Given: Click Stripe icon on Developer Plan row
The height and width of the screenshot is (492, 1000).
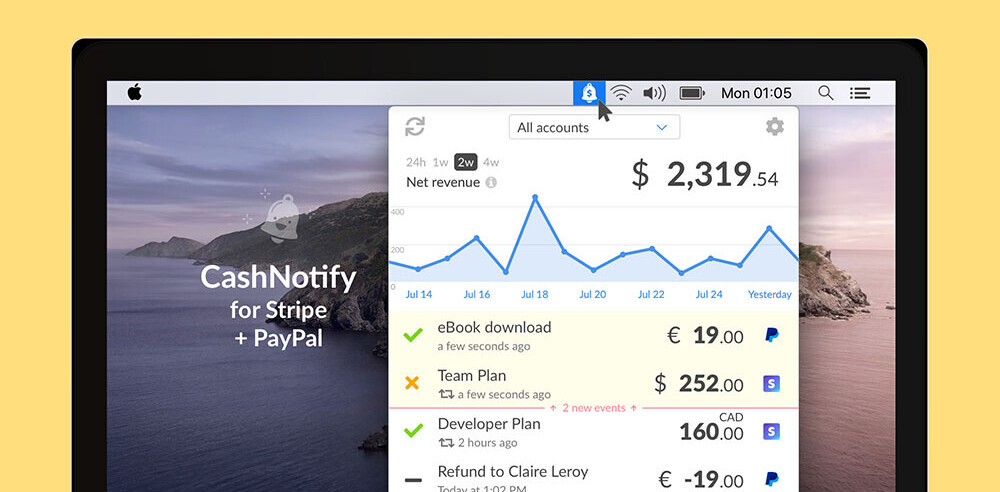Looking at the screenshot, I should click(x=771, y=431).
